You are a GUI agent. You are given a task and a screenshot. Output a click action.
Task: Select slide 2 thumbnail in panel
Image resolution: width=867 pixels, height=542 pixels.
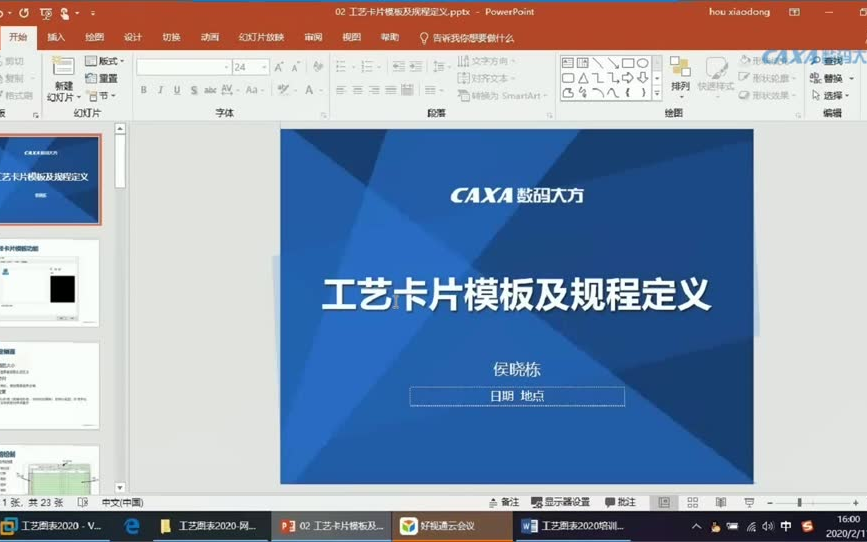(x=49, y=283)
